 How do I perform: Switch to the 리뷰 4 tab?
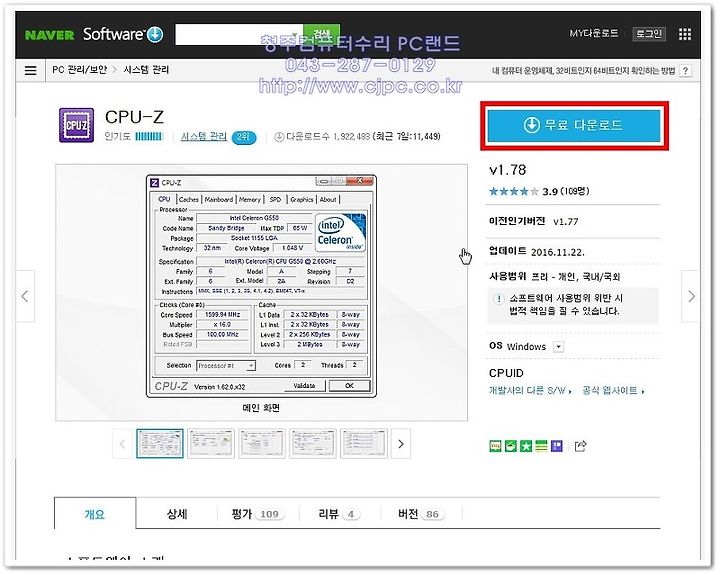[x=339, y=513]
